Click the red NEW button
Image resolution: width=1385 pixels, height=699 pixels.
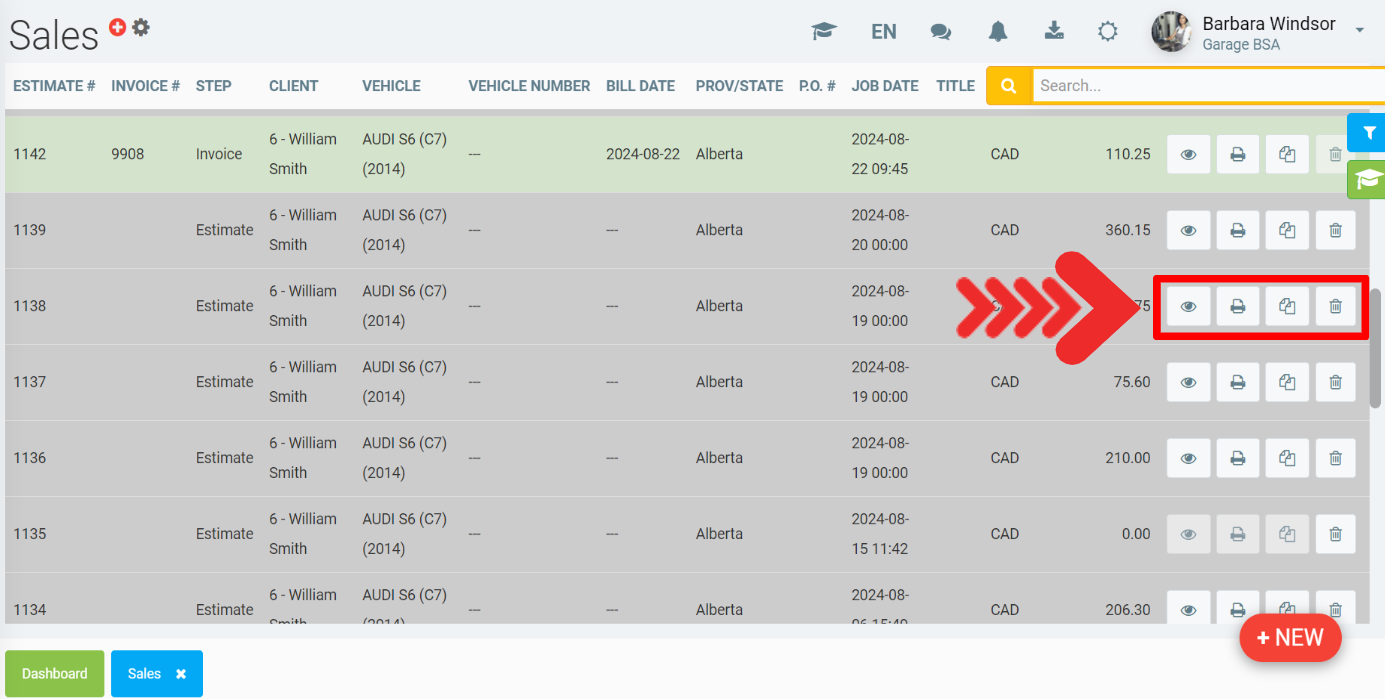pyautogui.click(x=1290, y=638)
